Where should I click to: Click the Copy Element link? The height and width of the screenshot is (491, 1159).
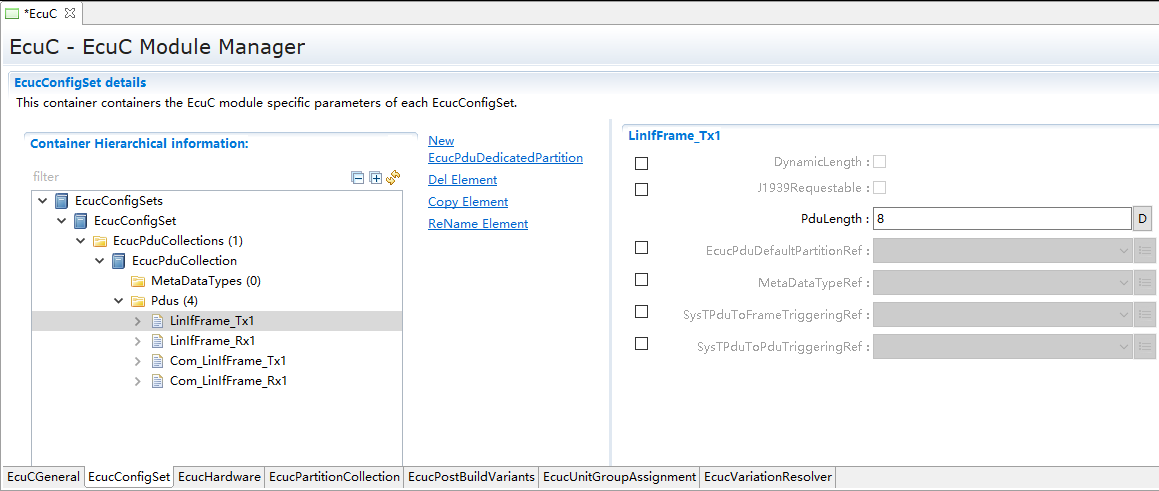click(468, 202)
